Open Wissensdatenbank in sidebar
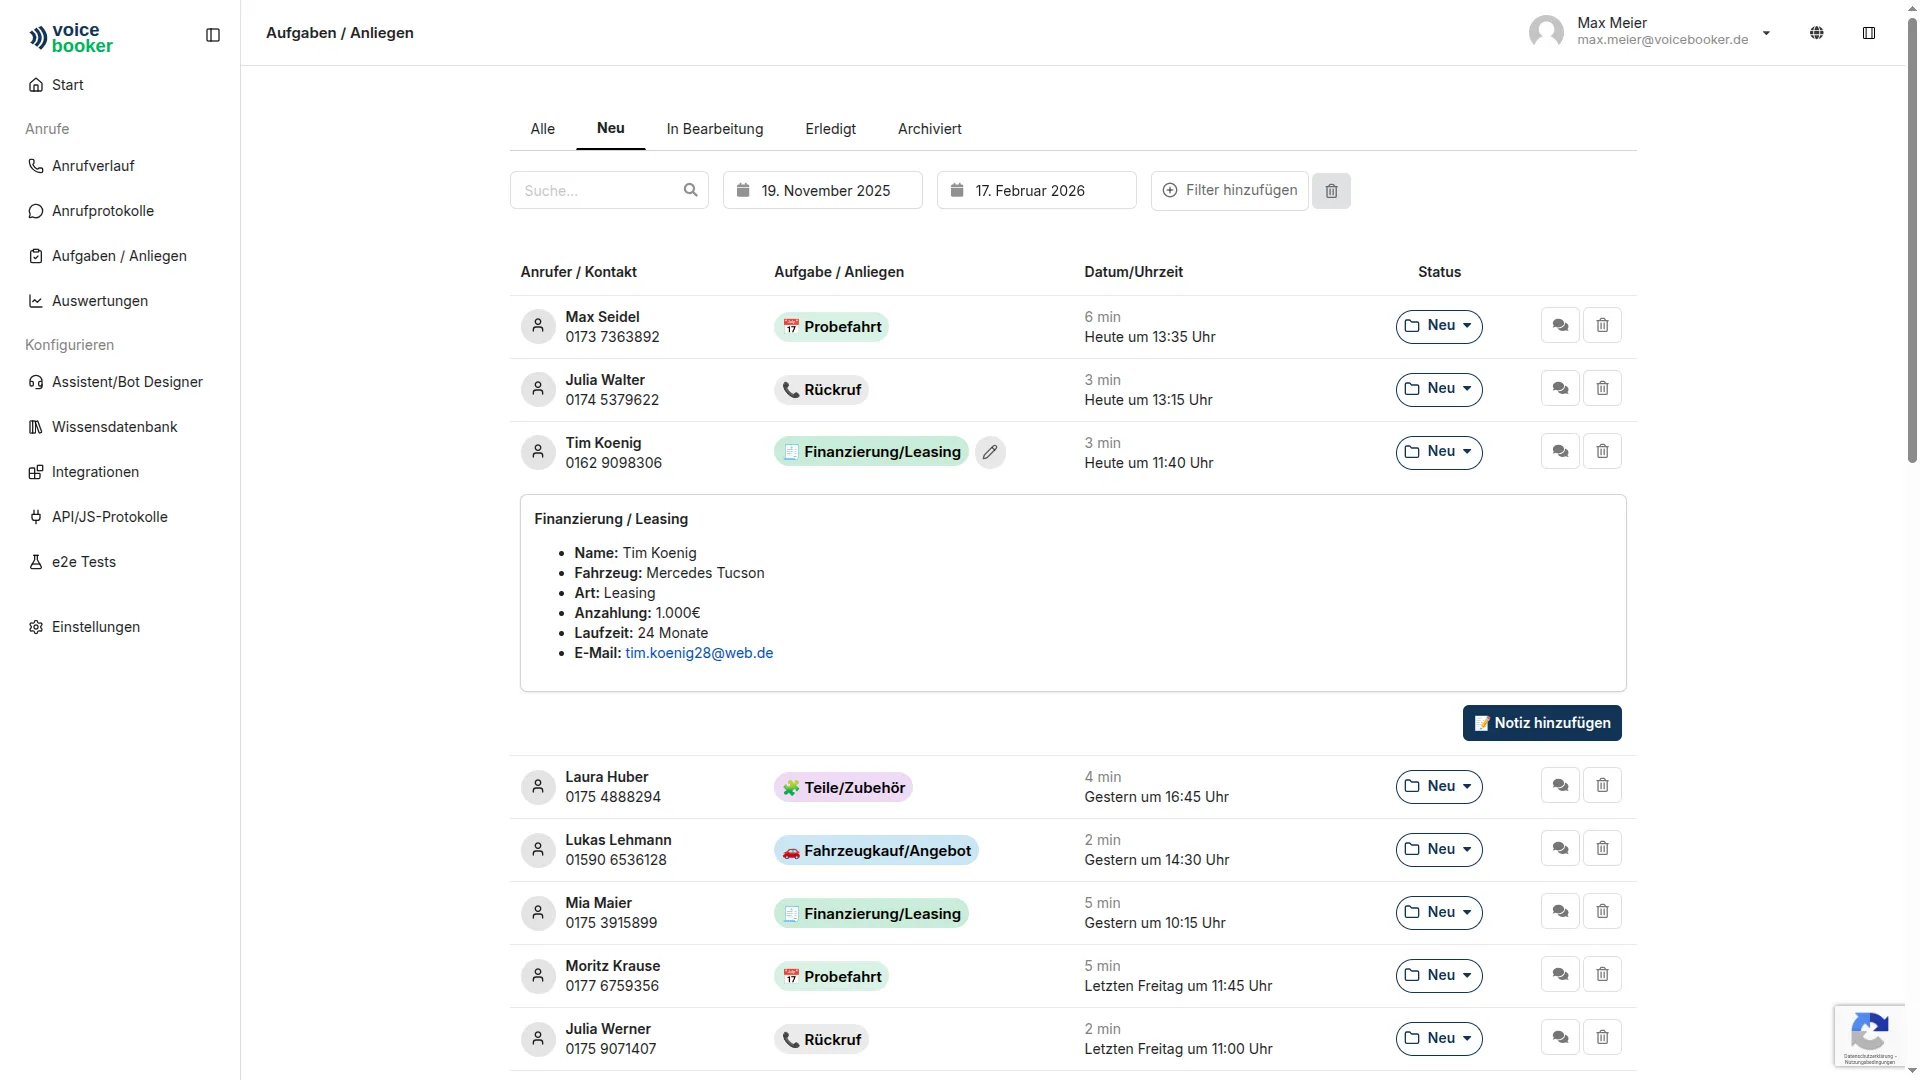1920x1080 pixels. pos(114,427)
